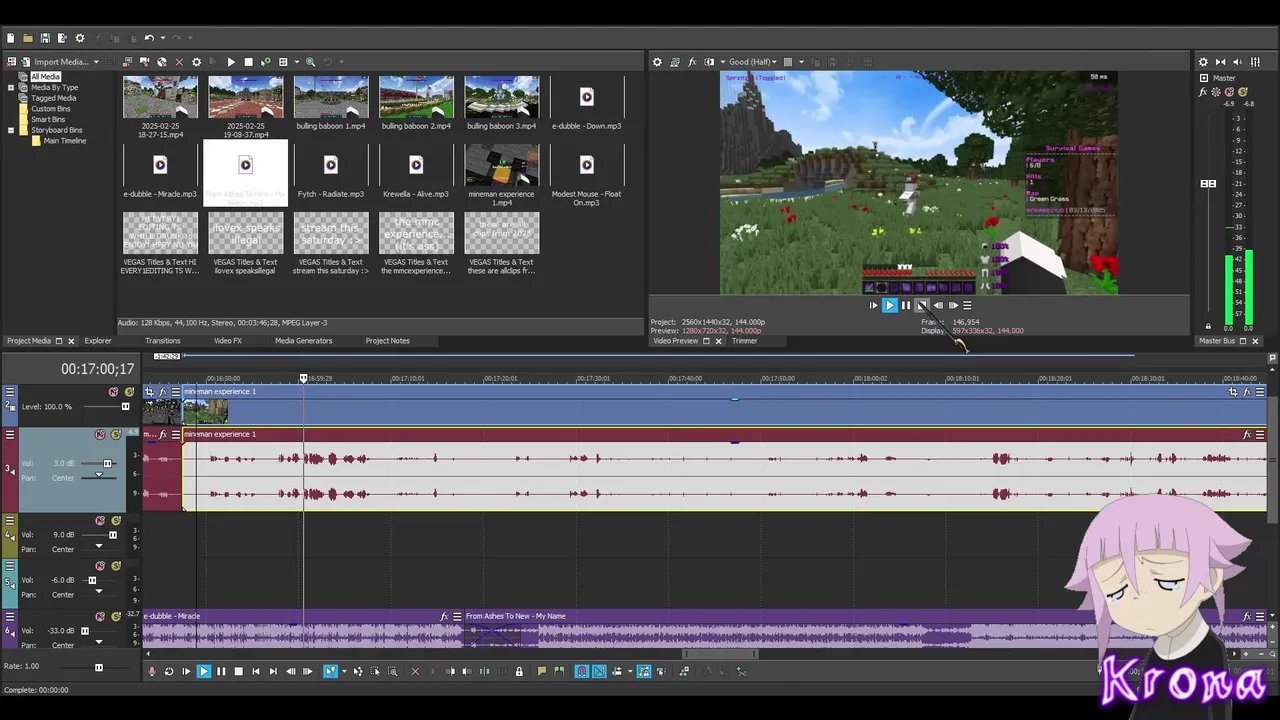The width and height of the screenshot is (1280, 720).
Task: Collapse the Storyboard Bins tree node
Action: 11,130
